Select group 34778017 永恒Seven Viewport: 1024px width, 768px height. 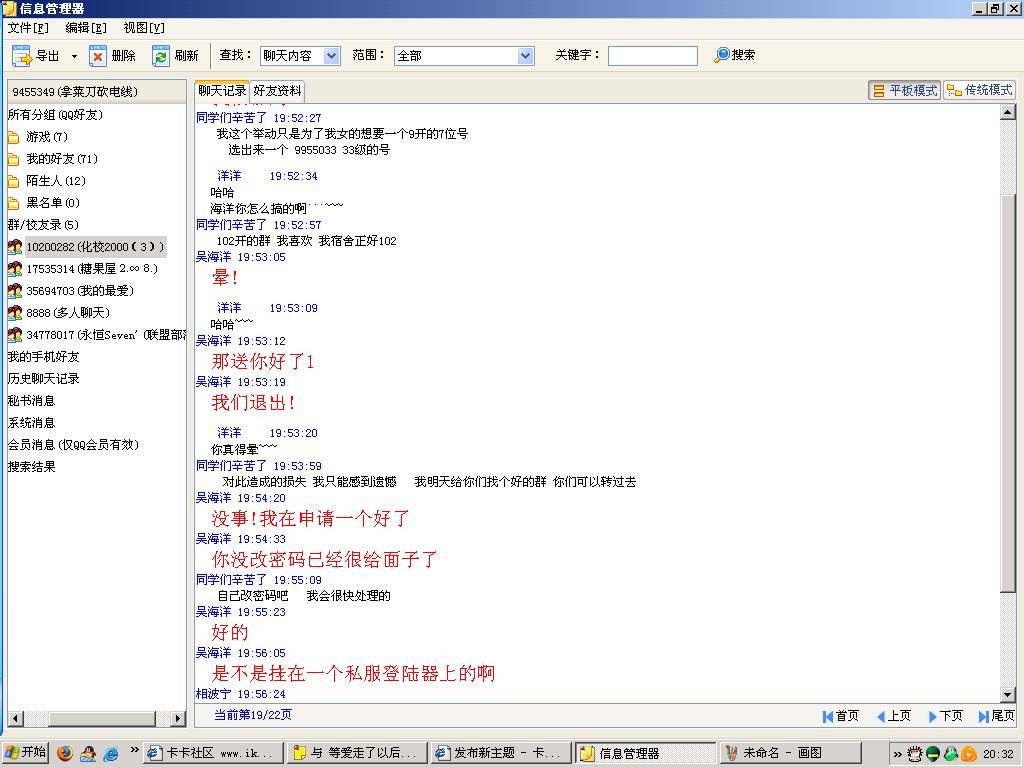[x=106, y=335]
